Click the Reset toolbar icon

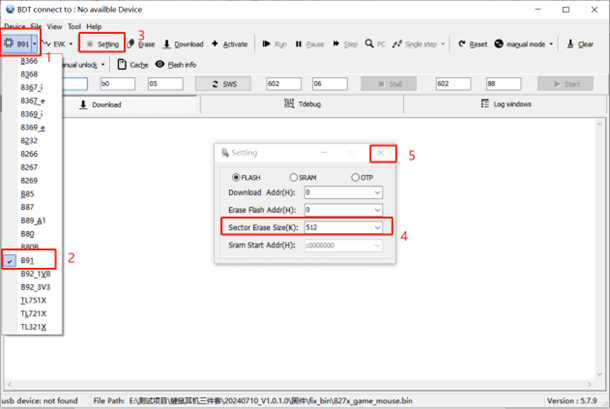(x=461, y=44)
